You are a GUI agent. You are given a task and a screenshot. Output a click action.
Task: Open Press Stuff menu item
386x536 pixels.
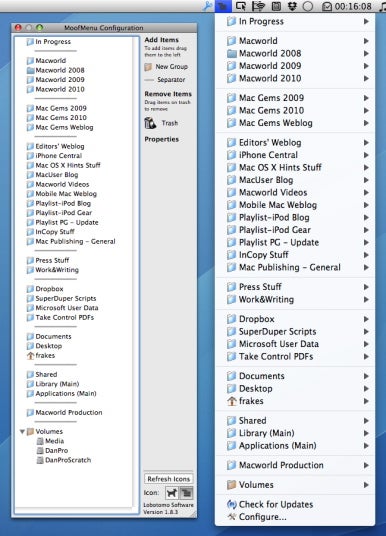pos(295,287)
